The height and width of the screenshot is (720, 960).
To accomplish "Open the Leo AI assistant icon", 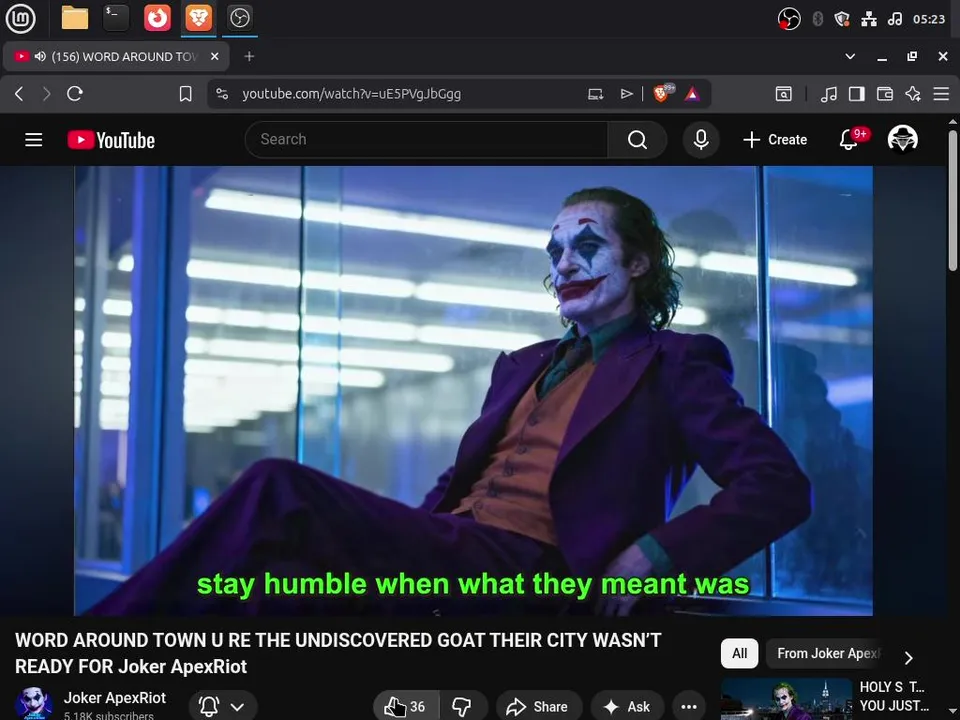I will tap(913, 94).
